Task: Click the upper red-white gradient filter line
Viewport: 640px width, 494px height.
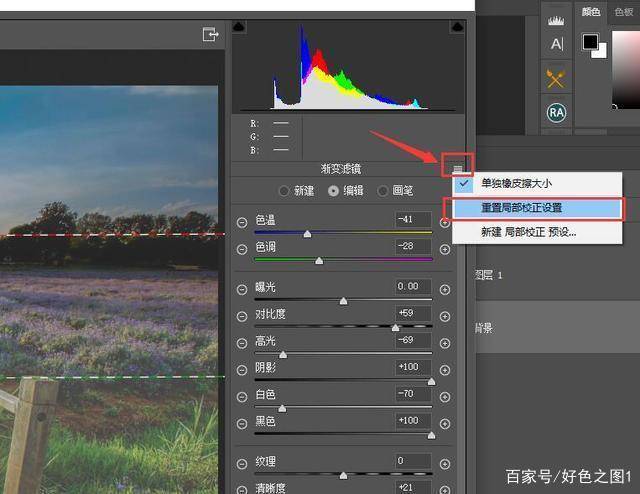Action: pyautogui.click(x=112, y=235)
